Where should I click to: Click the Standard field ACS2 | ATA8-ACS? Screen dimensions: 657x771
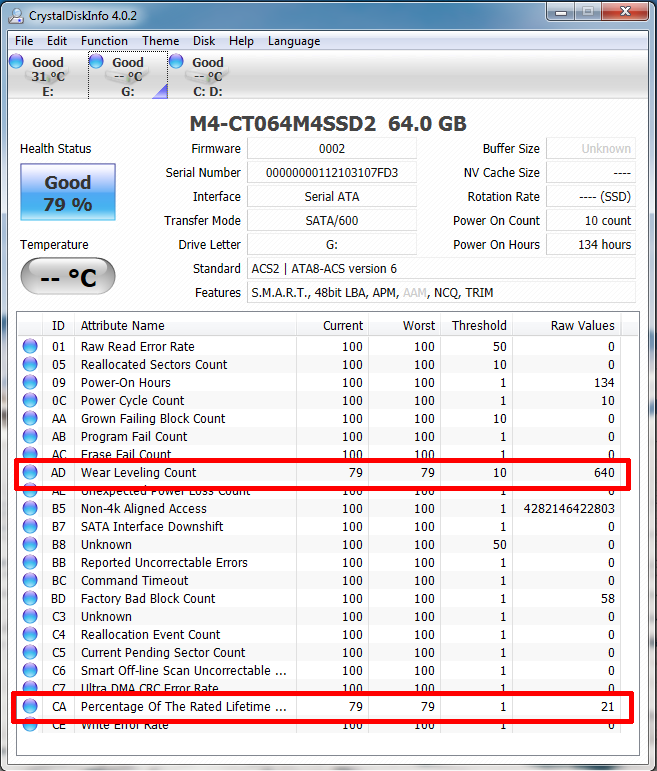pos(441,269)
